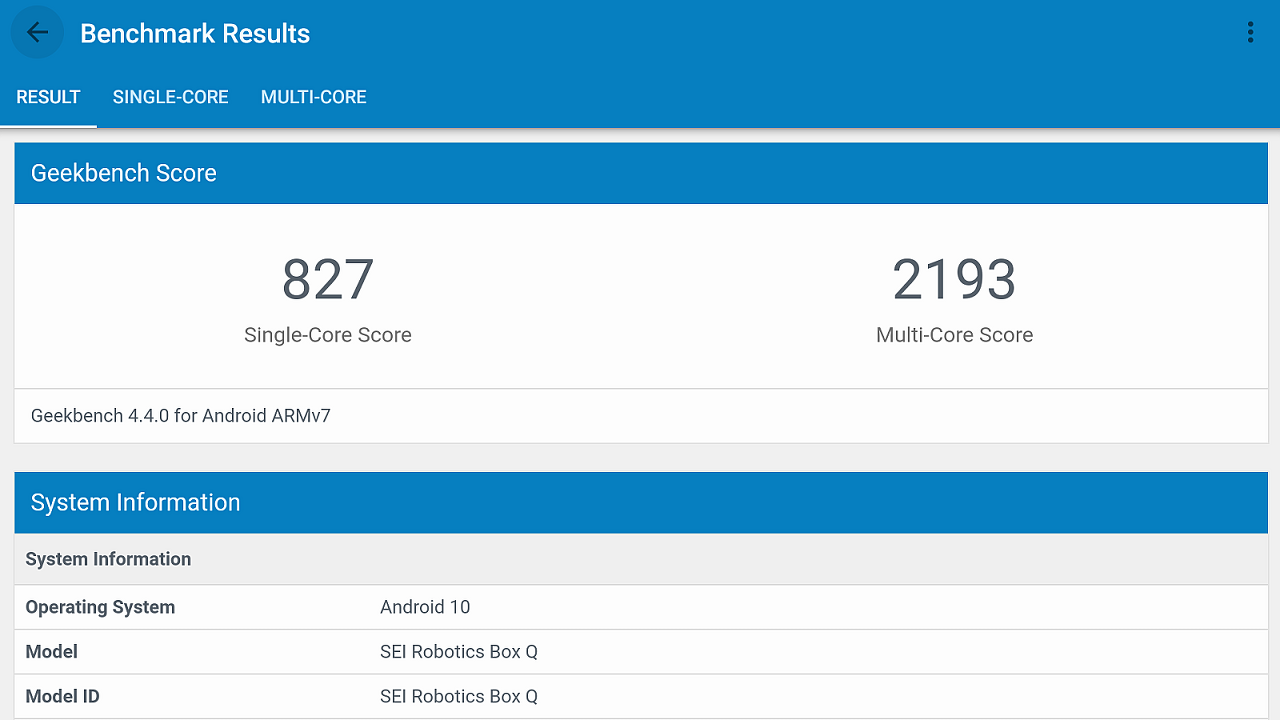Open the three-dot overflow menu

[x=1250, y=33]
